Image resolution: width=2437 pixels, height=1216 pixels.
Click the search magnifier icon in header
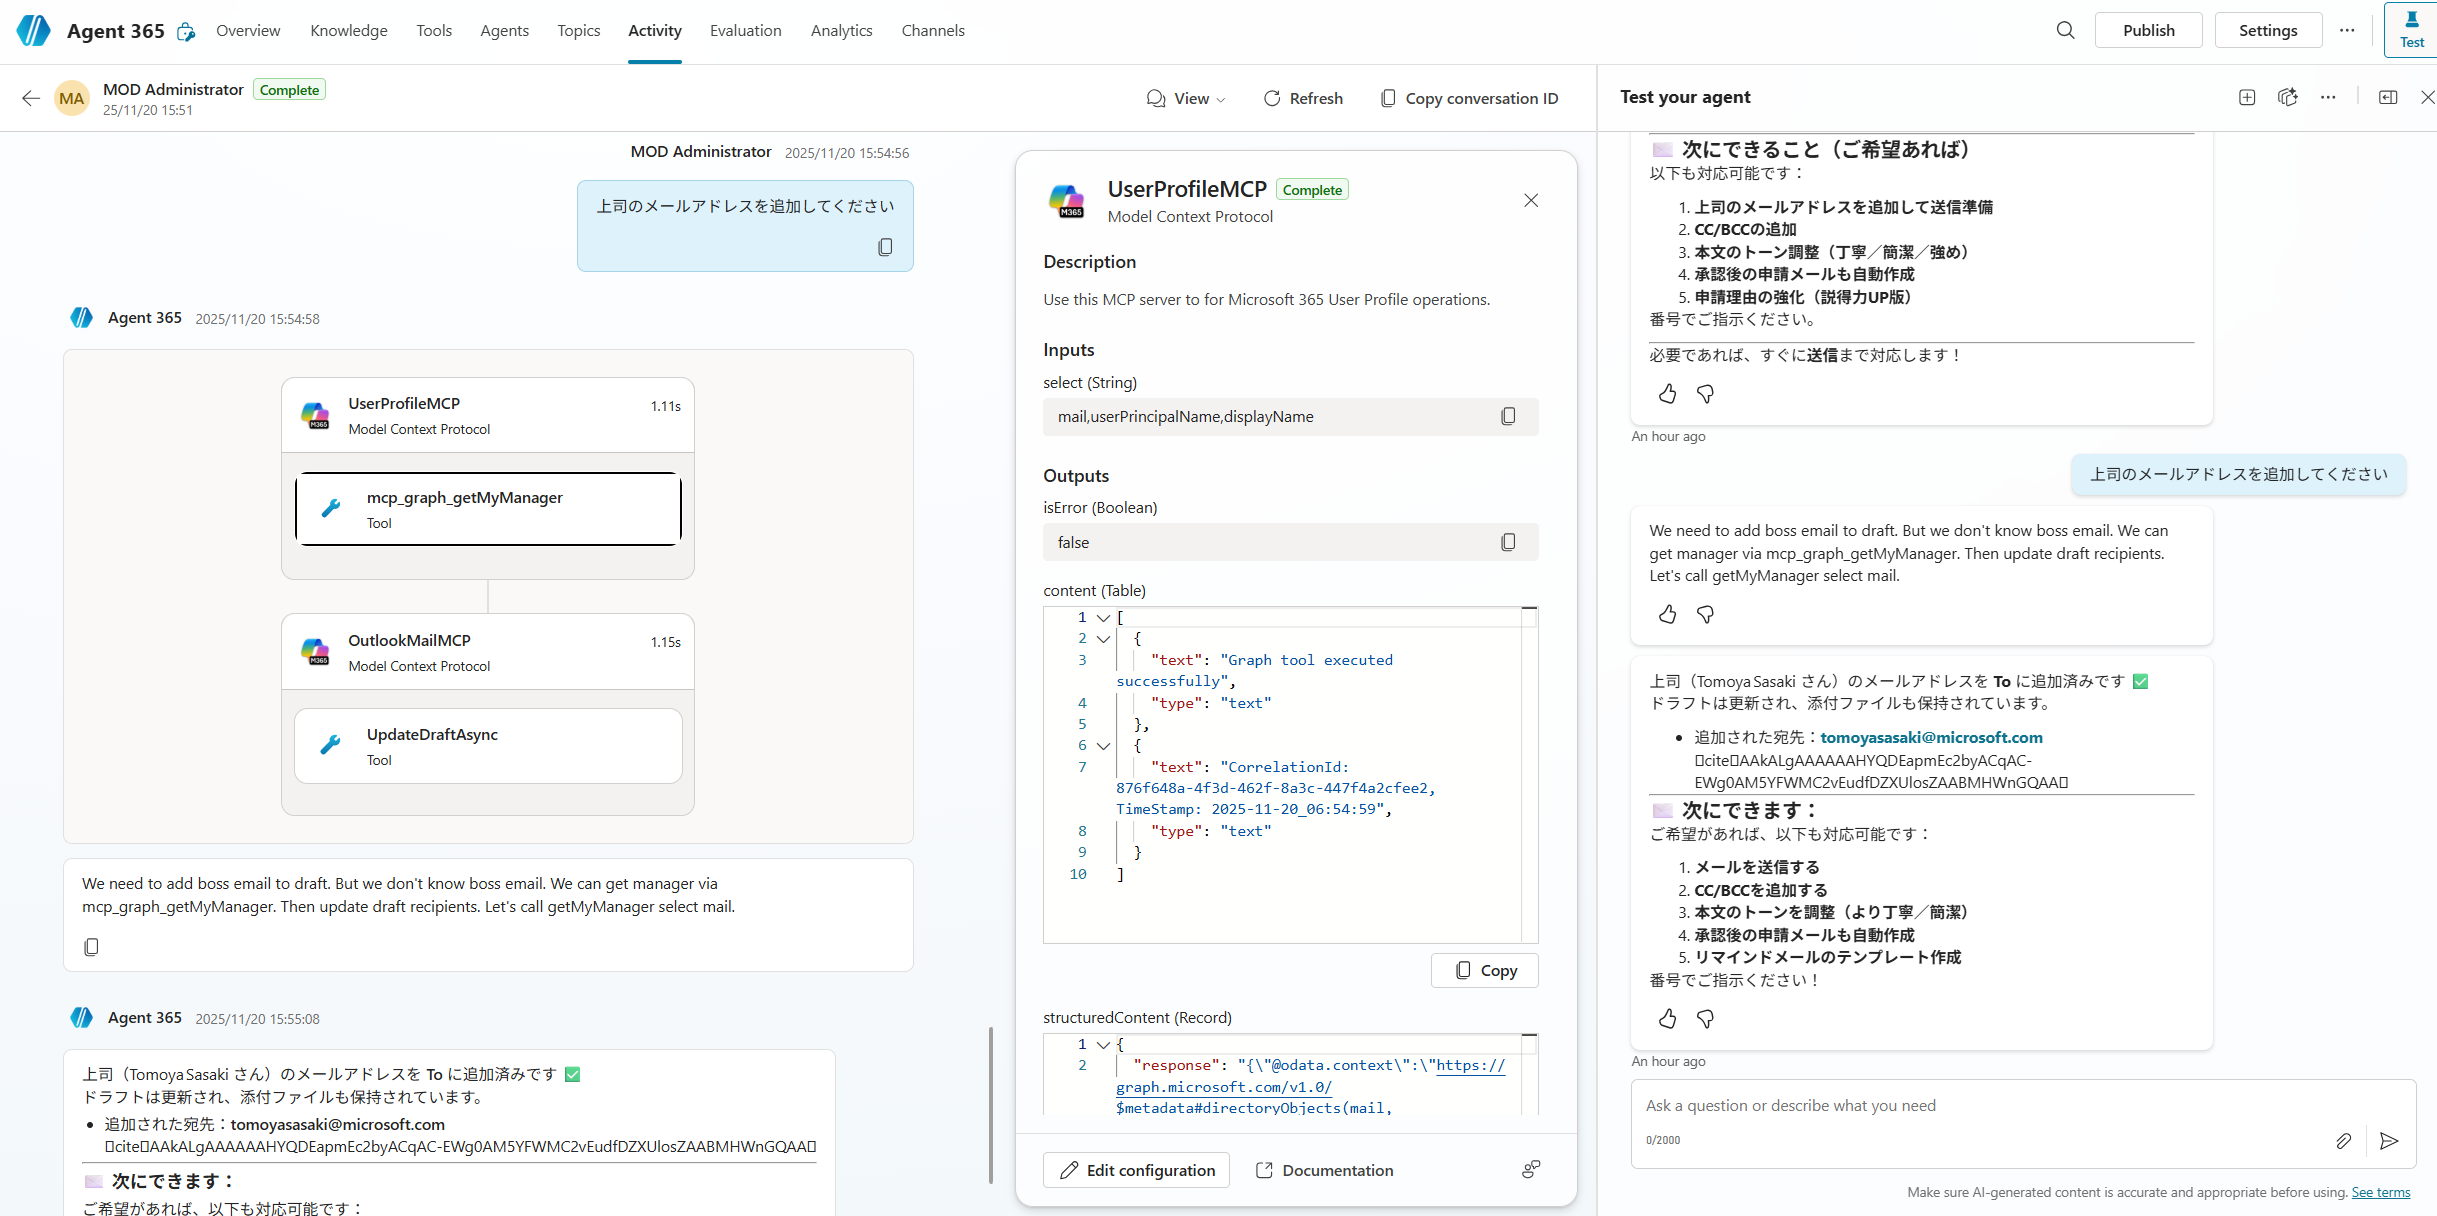pyautogui.click(x=2065, y=30)
